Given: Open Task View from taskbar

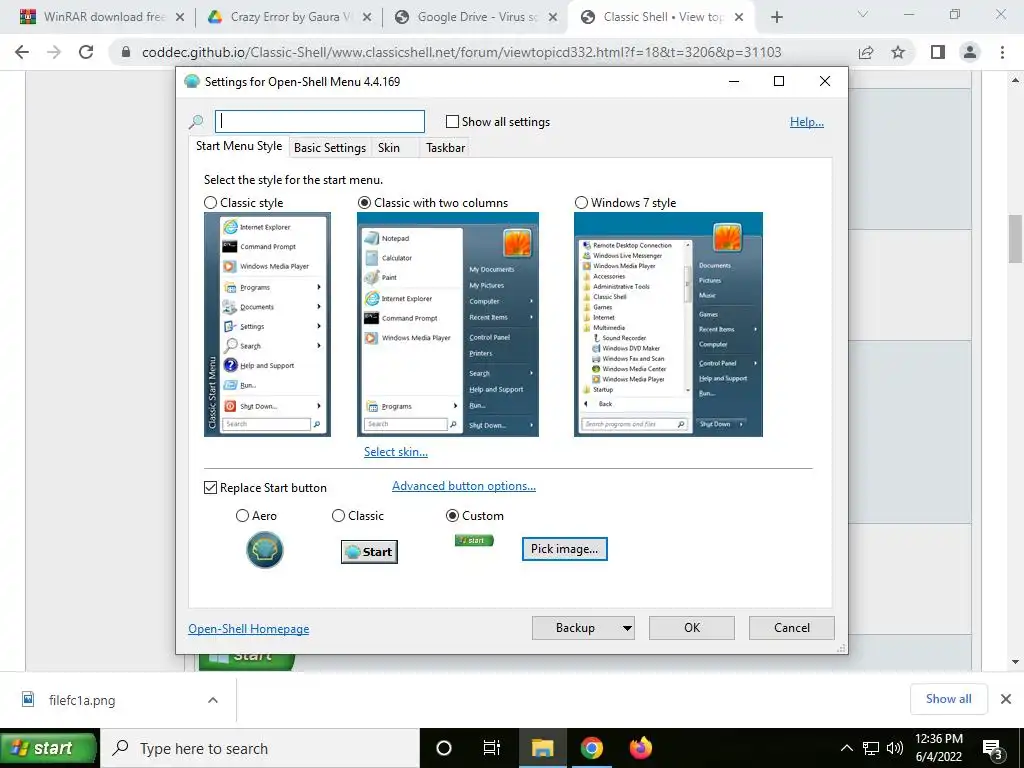Looking at the screenshot, I should click(492, 748).
